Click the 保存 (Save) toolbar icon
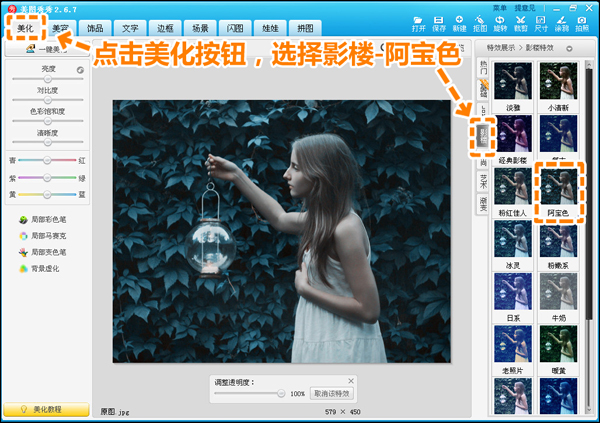 [438, 22]
